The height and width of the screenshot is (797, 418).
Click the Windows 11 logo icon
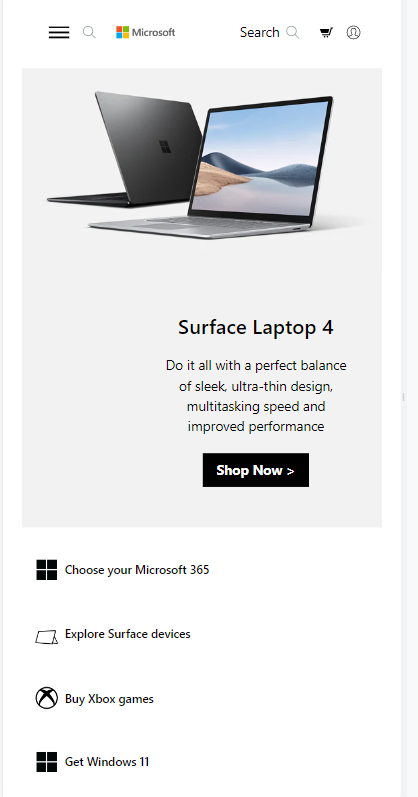point(47,762)
